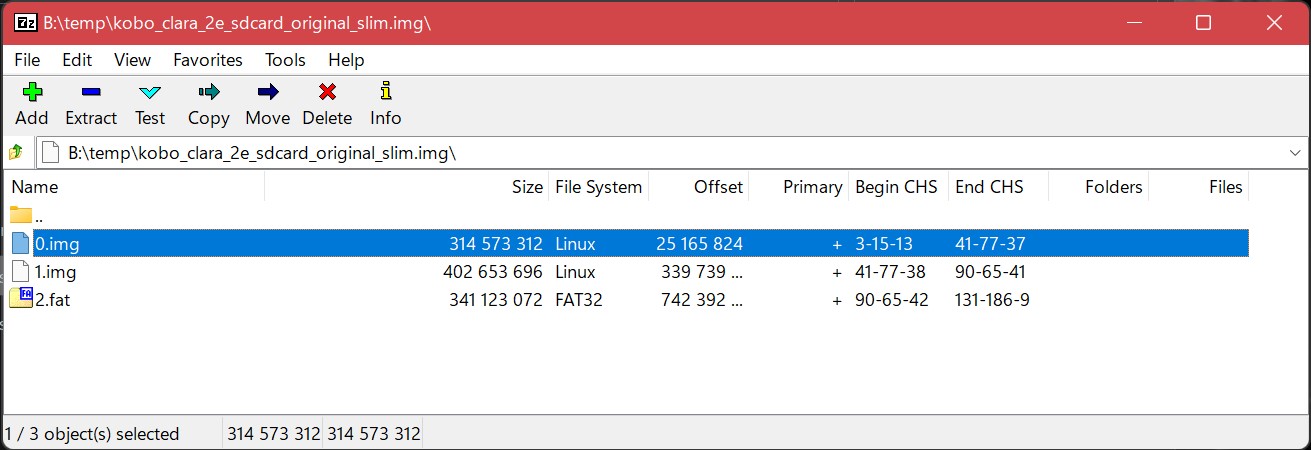Sort by the File System column
Screen dimensions: 1311x450
pyautogui.click(x=599, y=187)
